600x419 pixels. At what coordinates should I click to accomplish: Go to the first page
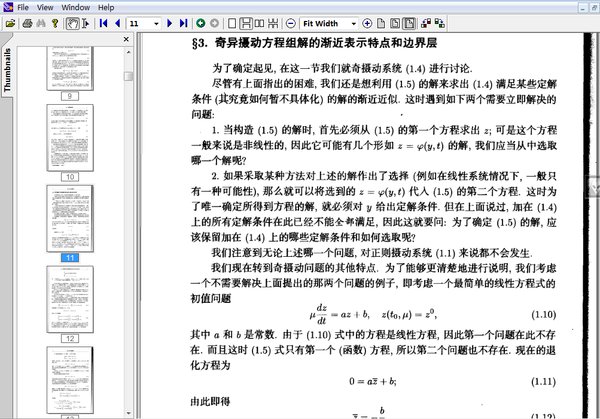coord(103,23)
